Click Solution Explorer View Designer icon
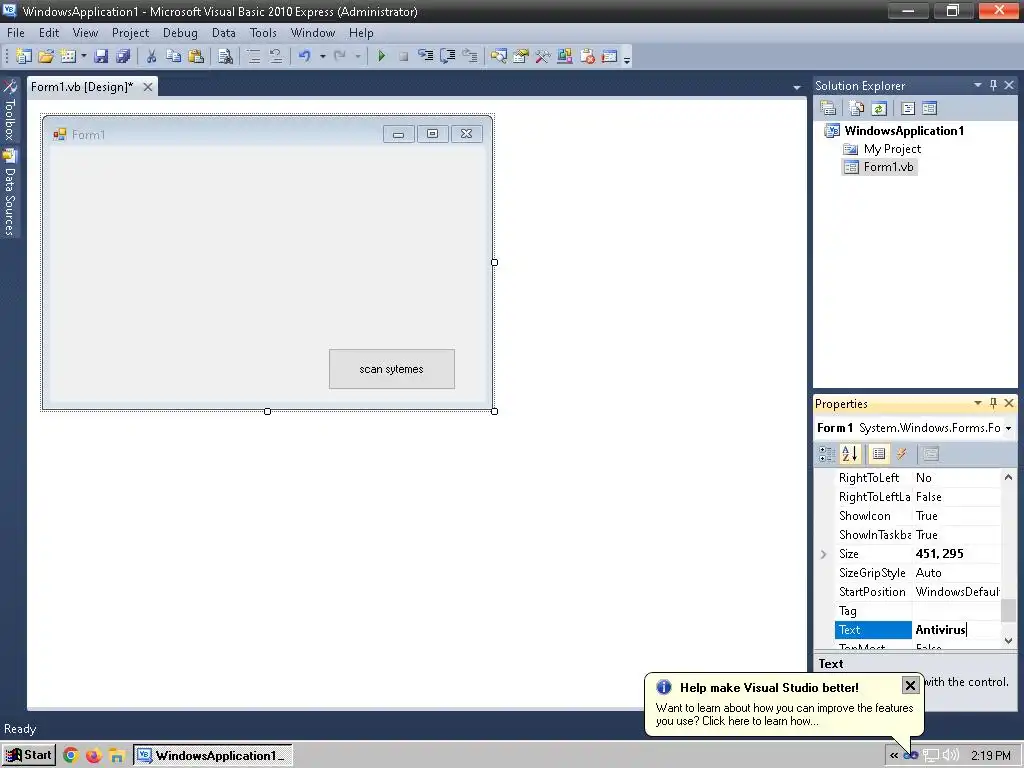Viewport: 1024px width, 768px height. coord(930,108)
